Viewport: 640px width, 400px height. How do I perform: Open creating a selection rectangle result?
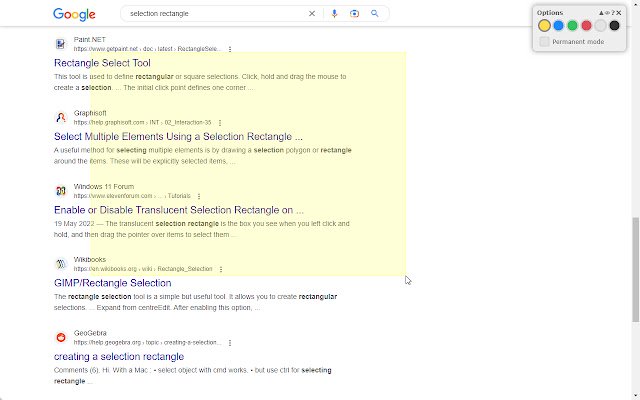click(119, 356)
